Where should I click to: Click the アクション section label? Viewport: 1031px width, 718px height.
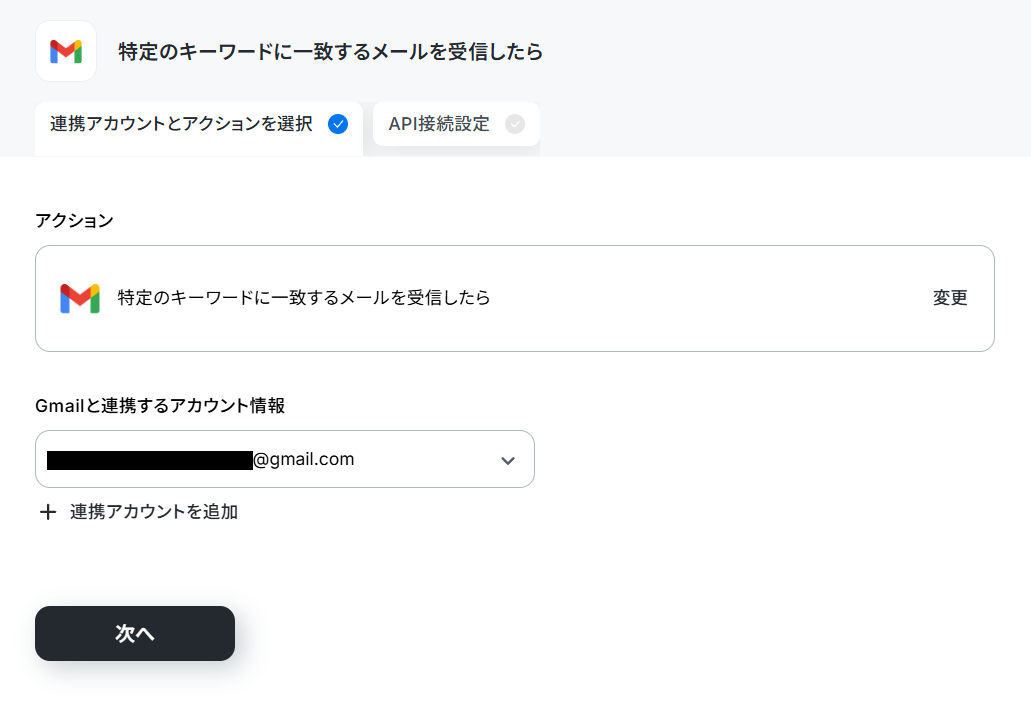point(74,220)
